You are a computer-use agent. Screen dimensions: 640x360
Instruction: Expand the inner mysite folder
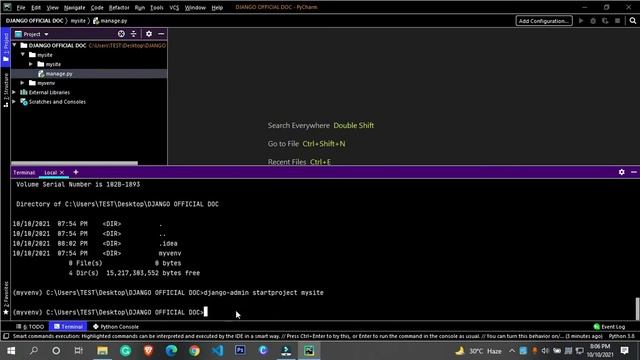(31, 64)
